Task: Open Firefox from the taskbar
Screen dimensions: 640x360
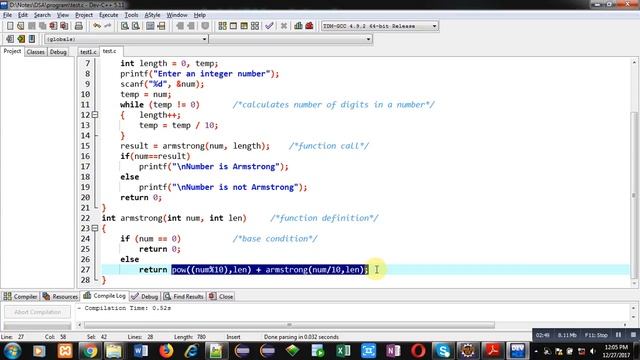Action: 166,351
